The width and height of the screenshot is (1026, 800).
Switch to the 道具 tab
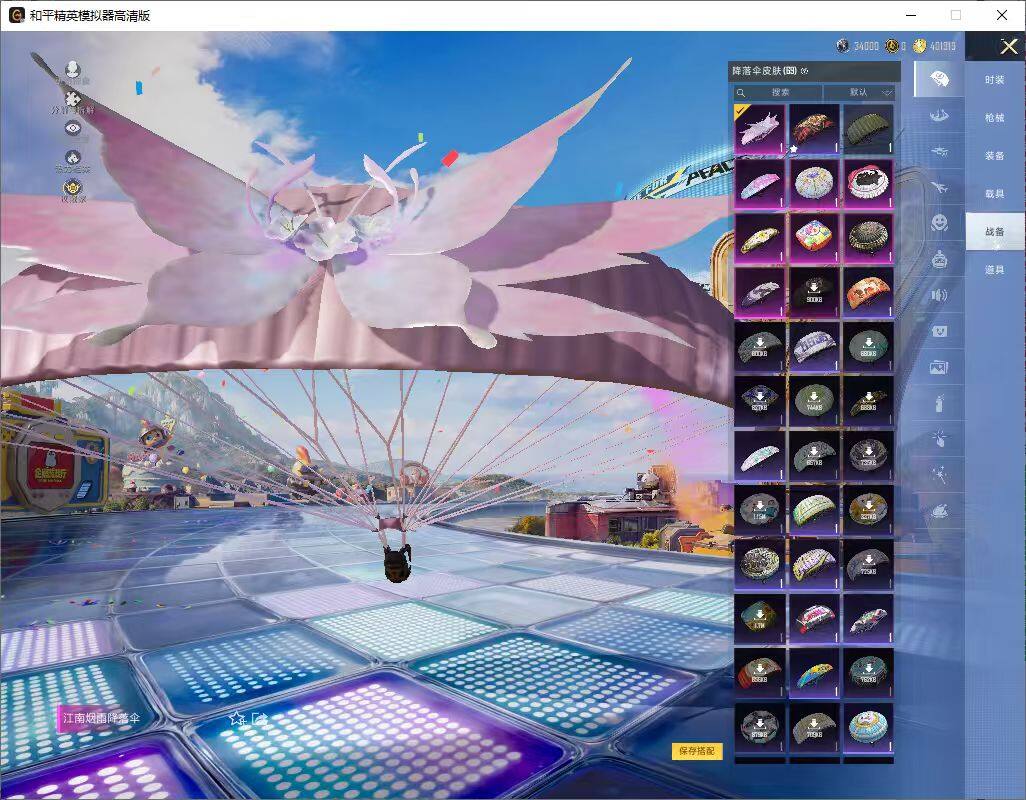coord(995,270)
